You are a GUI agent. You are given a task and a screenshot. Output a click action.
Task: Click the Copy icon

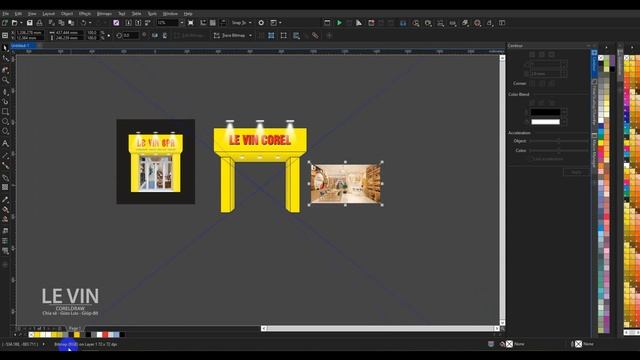(61, 23)
